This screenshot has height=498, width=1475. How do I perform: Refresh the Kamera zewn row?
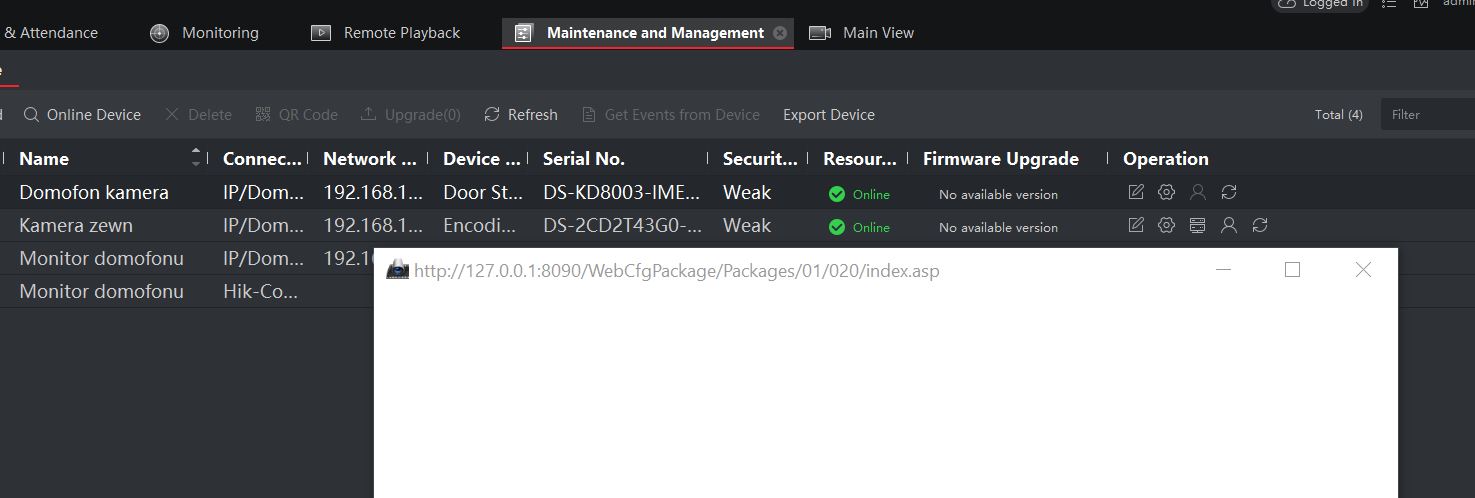tap(1260, 225)
